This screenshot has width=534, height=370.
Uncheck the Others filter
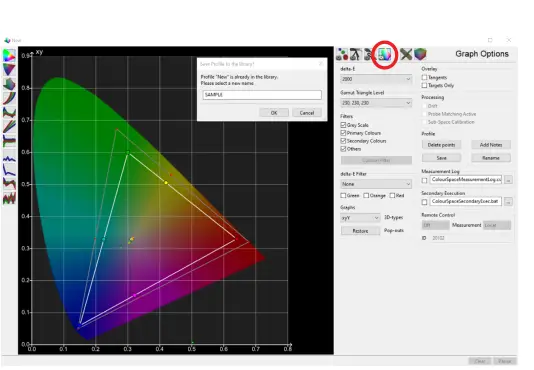point(343,149)
